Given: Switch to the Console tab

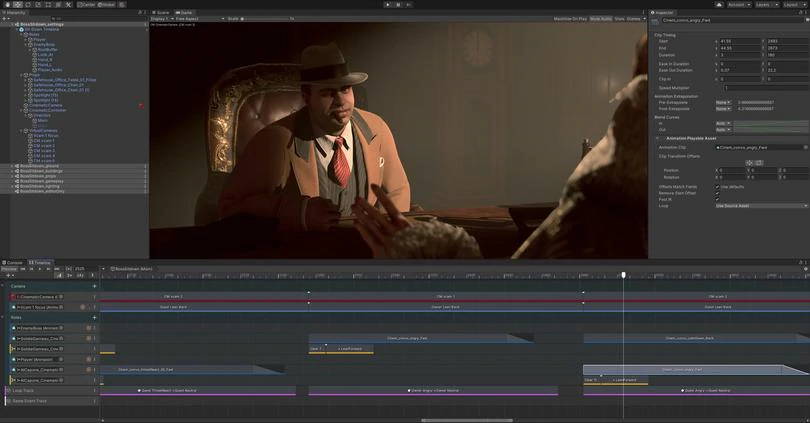Looking at the screenshot, I should coord(13,262).
